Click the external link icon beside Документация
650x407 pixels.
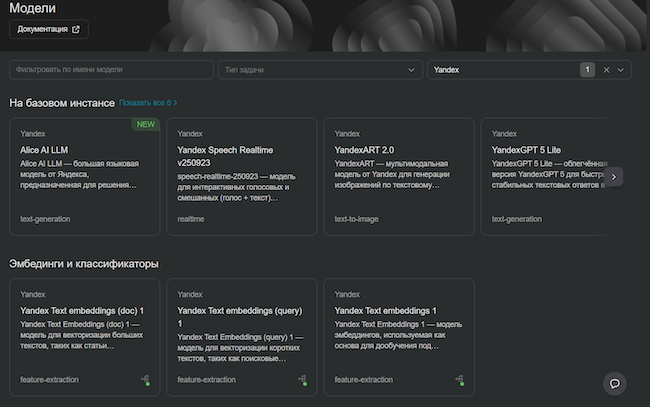(x=76, y=29)
